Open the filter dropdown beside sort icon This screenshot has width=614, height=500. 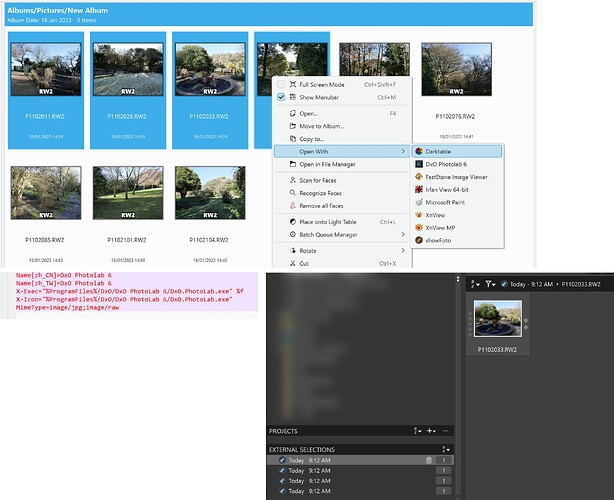[x=490, y=284]
